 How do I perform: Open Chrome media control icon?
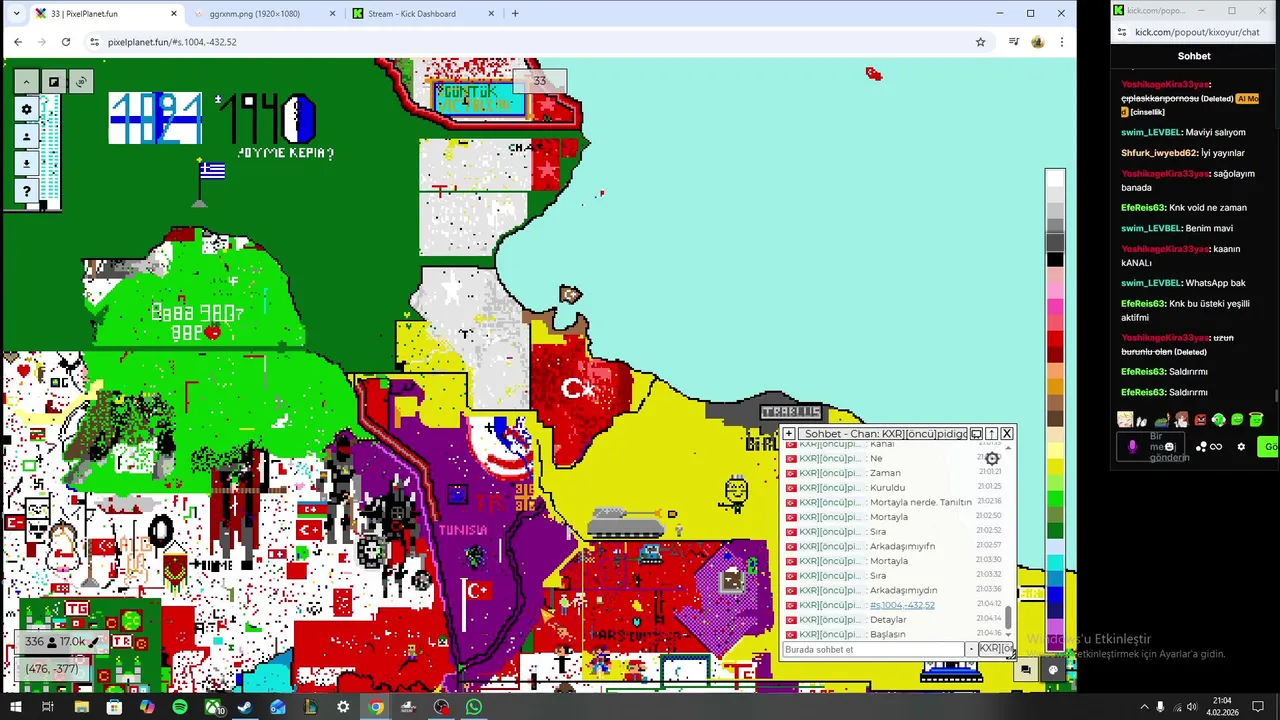(1014, 42)
